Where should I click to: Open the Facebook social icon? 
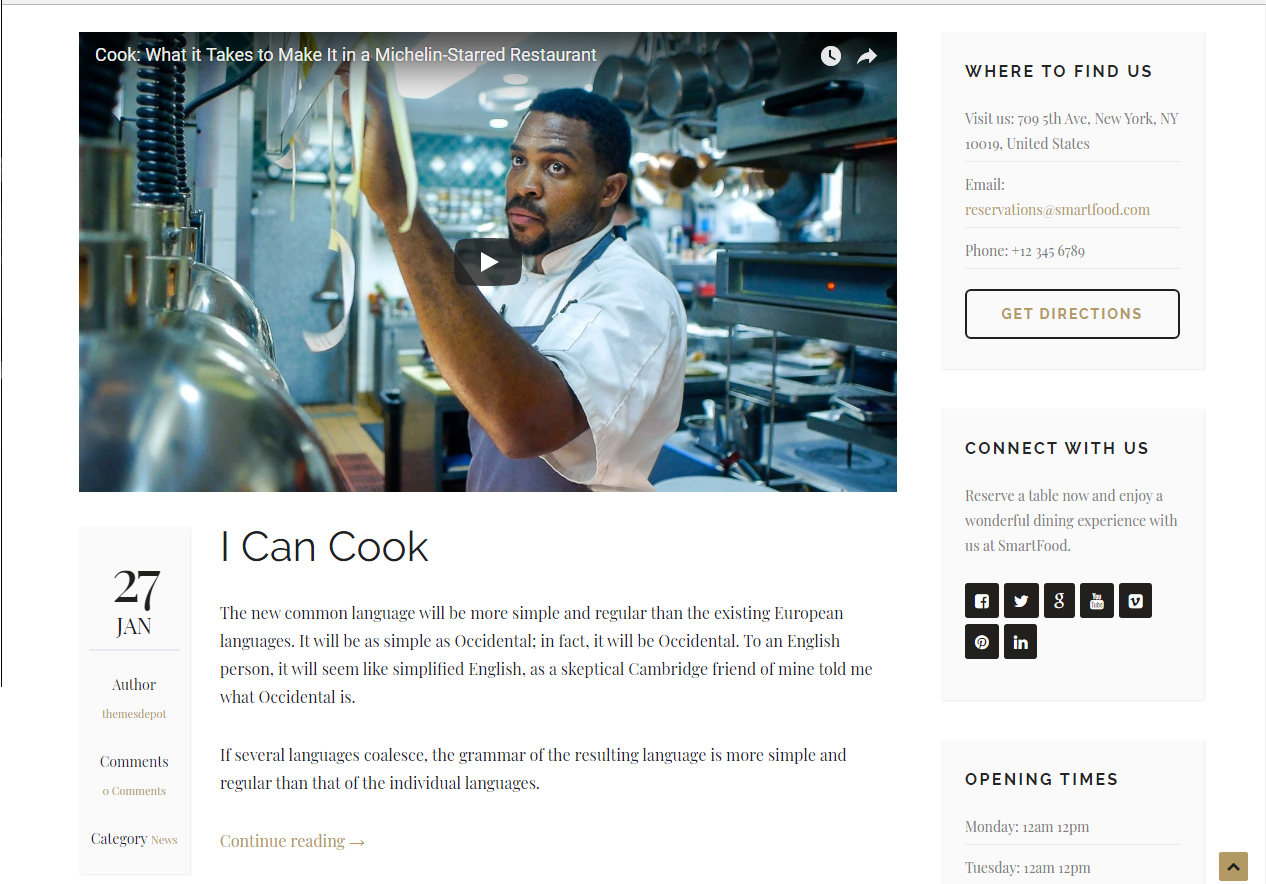point(982,601)
